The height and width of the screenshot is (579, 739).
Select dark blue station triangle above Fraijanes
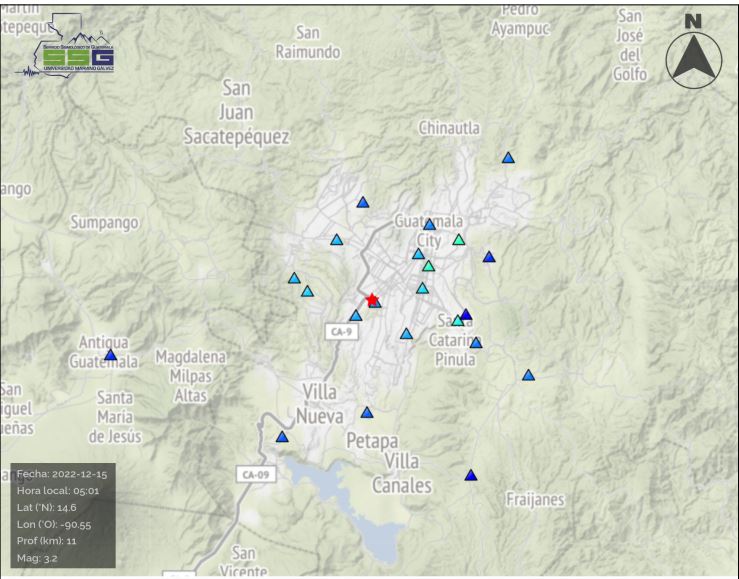[471, 476]
